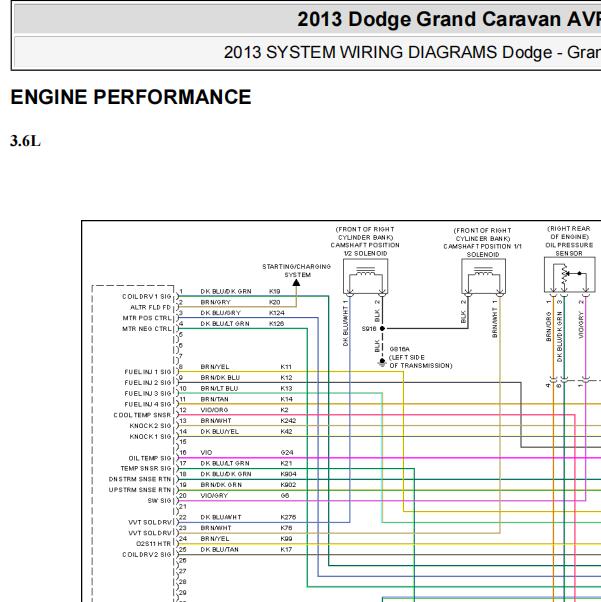
Task: Select the 3.6L engine subheading
Action: tap(25, 141)
